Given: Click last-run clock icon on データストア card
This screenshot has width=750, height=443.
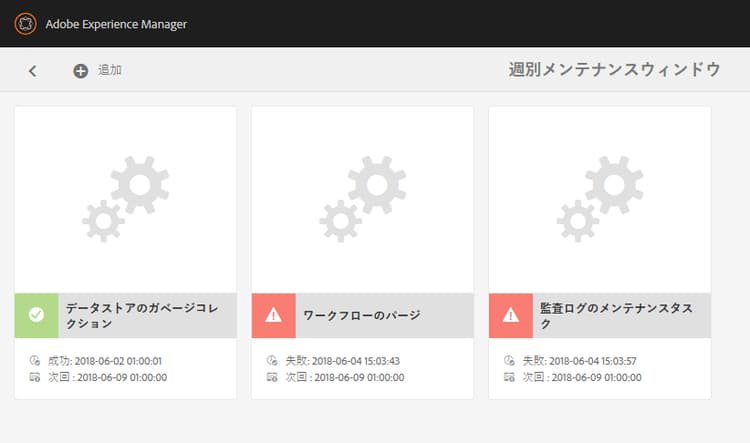Looking at the screenshot, I should pyautogui.click(x=35, y=361).
